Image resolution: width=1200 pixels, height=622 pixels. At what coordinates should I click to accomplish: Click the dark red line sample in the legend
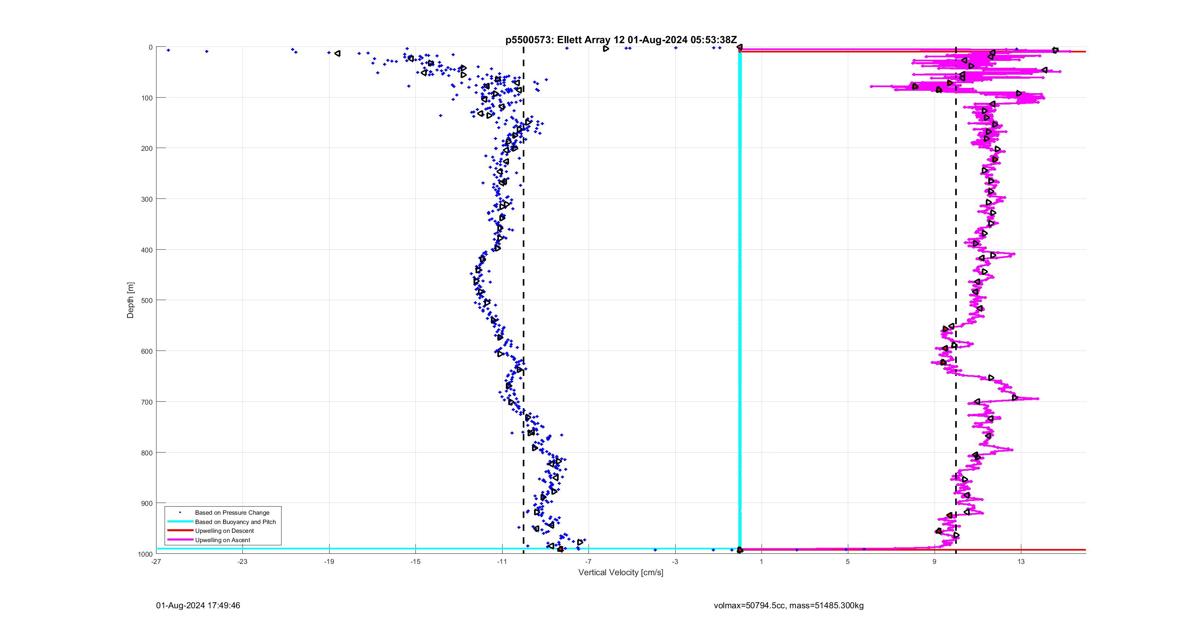point(178,531)
